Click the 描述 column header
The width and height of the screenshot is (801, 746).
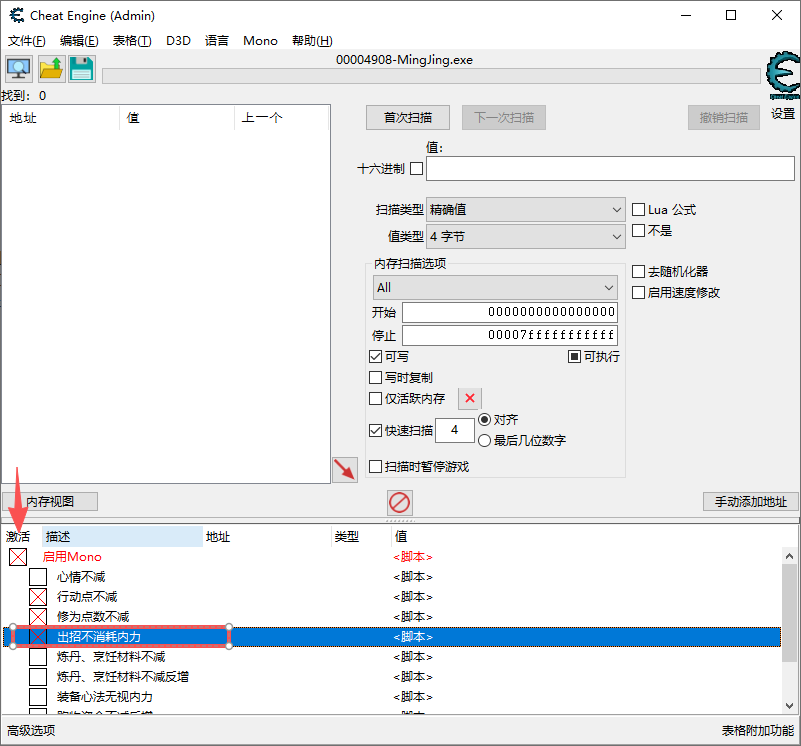click(x=122, y=537)
